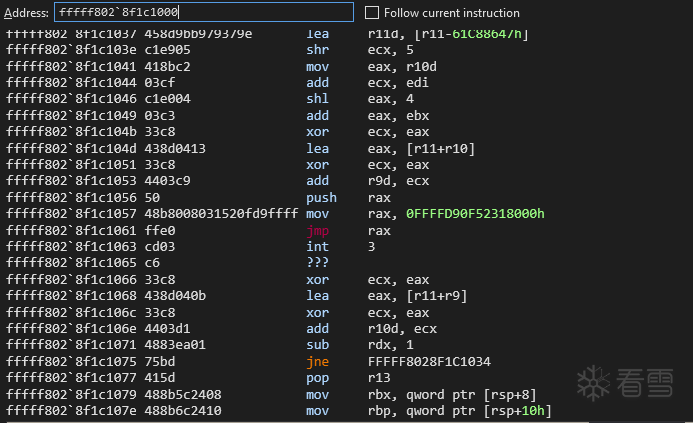Select the sub rdx, 1 line
Viewport: 693px width, 423px height.
pyautogui.click(x=316, y=345)
